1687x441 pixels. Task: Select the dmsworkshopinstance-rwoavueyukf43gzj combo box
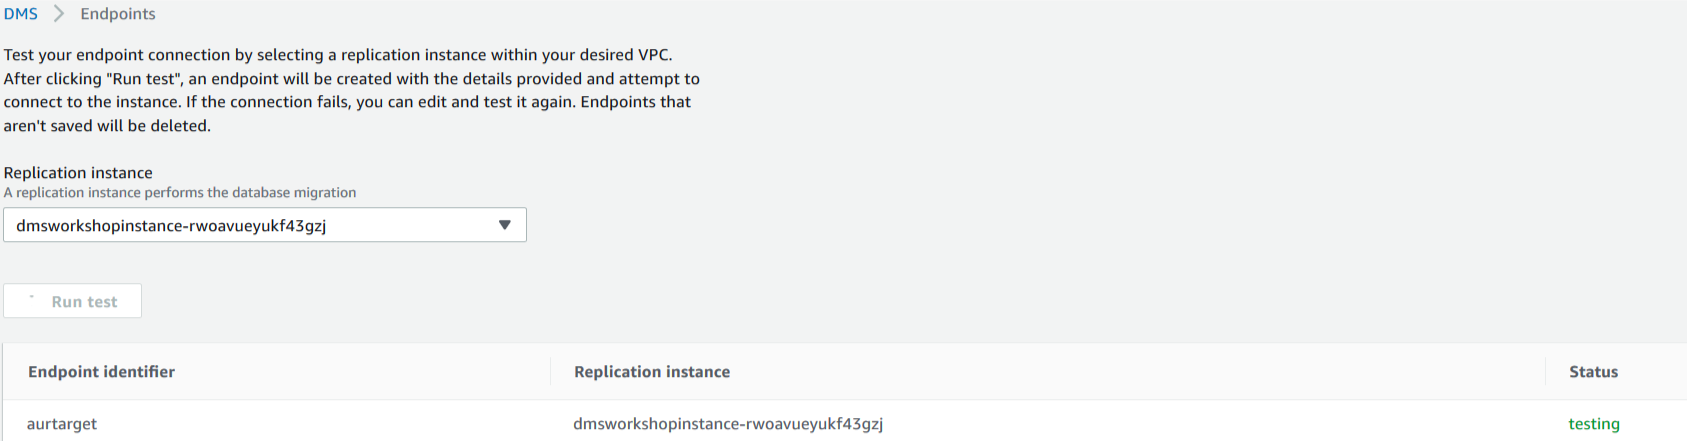(x=265, y=225)
